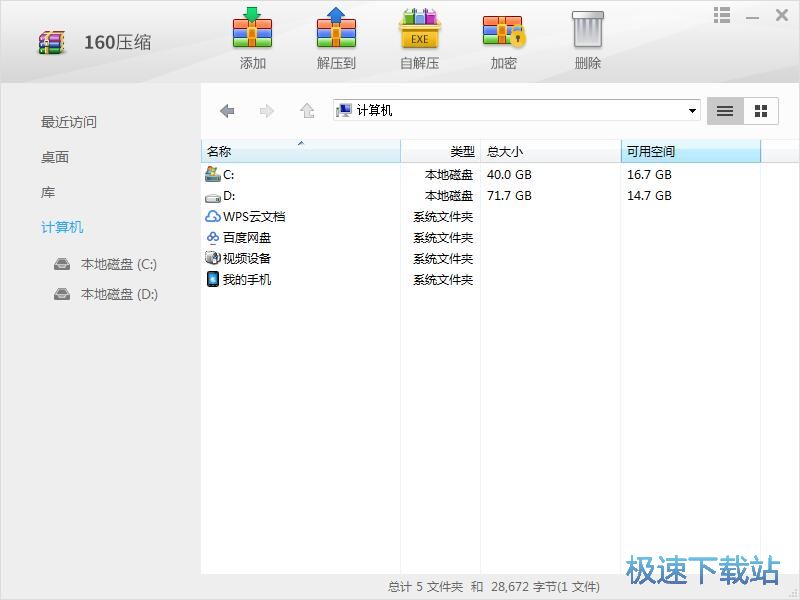
Task: Open 最近访问 in the sidebar
Action: 69,122
